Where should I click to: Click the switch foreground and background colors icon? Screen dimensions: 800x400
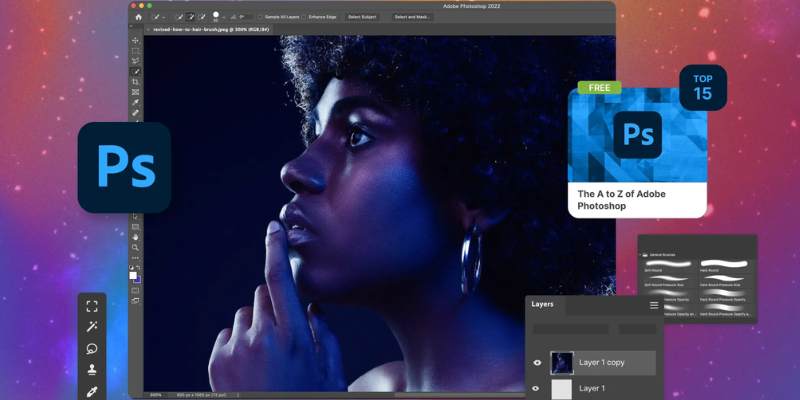(x=138, y=268)
